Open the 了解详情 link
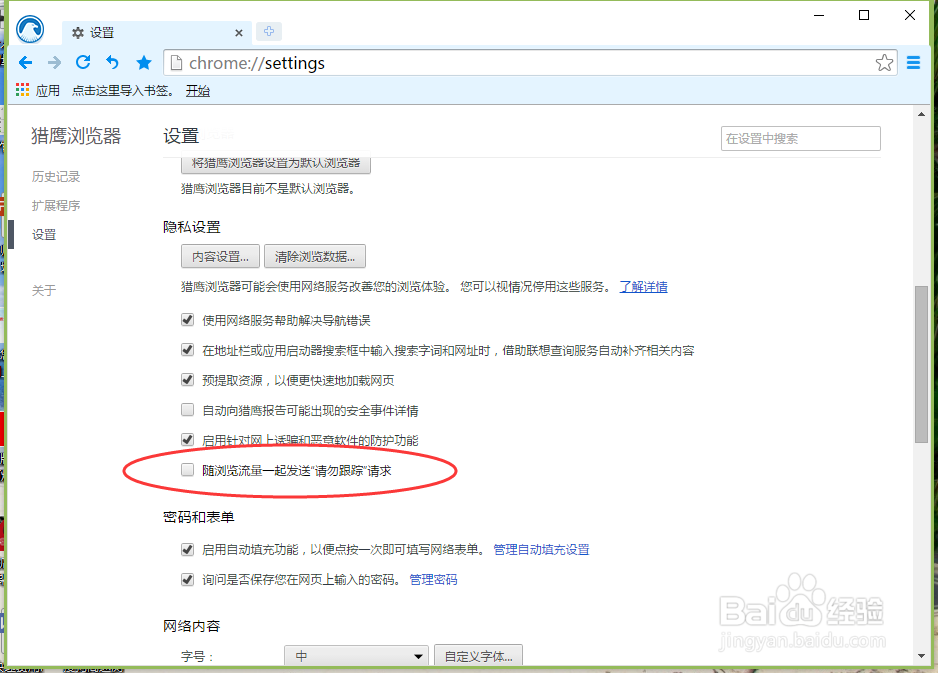The image size is (938, 673). point(643,287)
